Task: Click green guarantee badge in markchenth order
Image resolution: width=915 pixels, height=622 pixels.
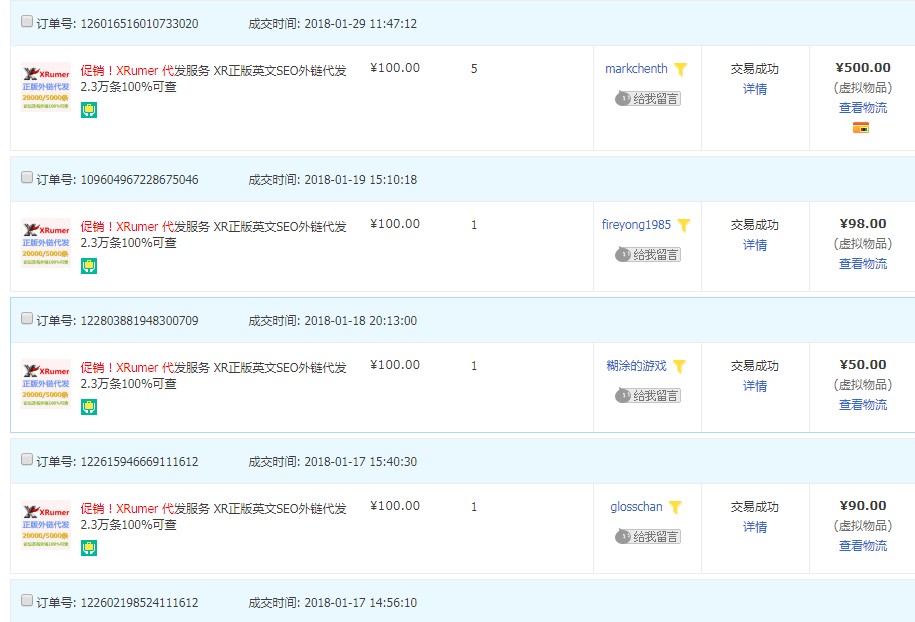Action: coord(89,110)
